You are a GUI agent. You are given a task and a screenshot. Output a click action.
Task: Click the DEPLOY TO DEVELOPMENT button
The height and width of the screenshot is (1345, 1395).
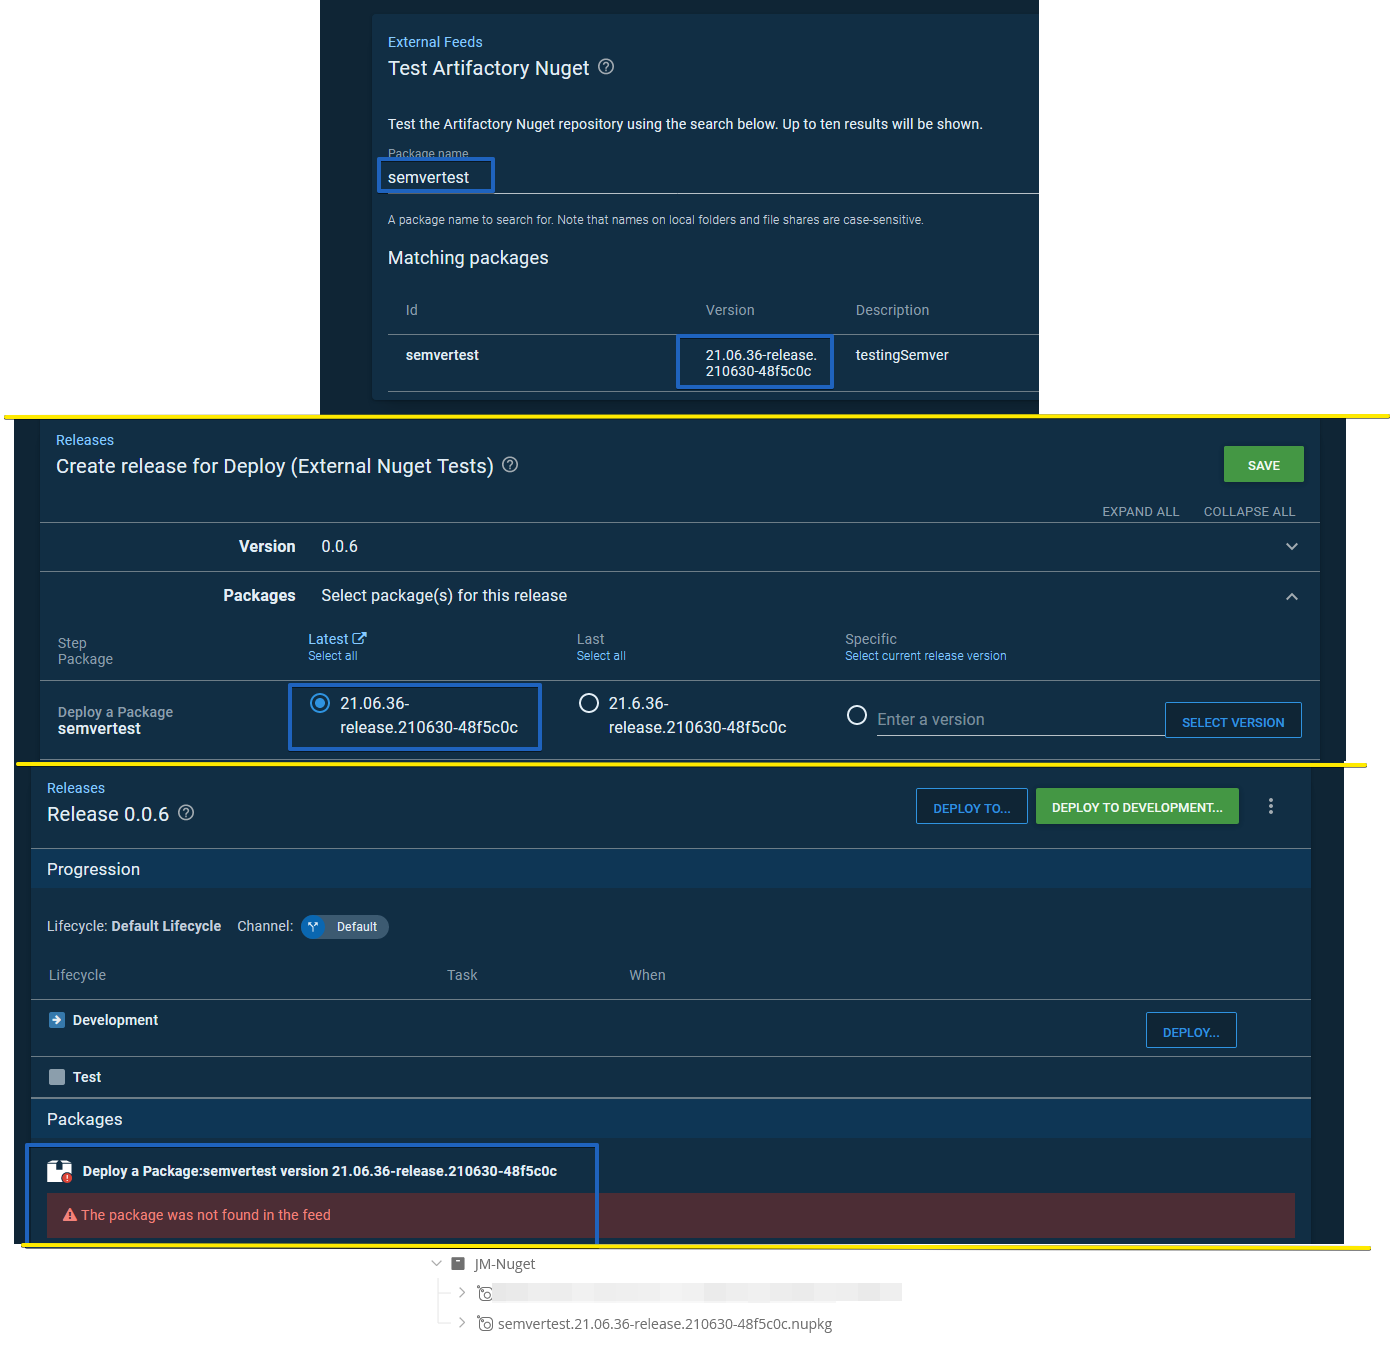click(x=1136, y=806)
